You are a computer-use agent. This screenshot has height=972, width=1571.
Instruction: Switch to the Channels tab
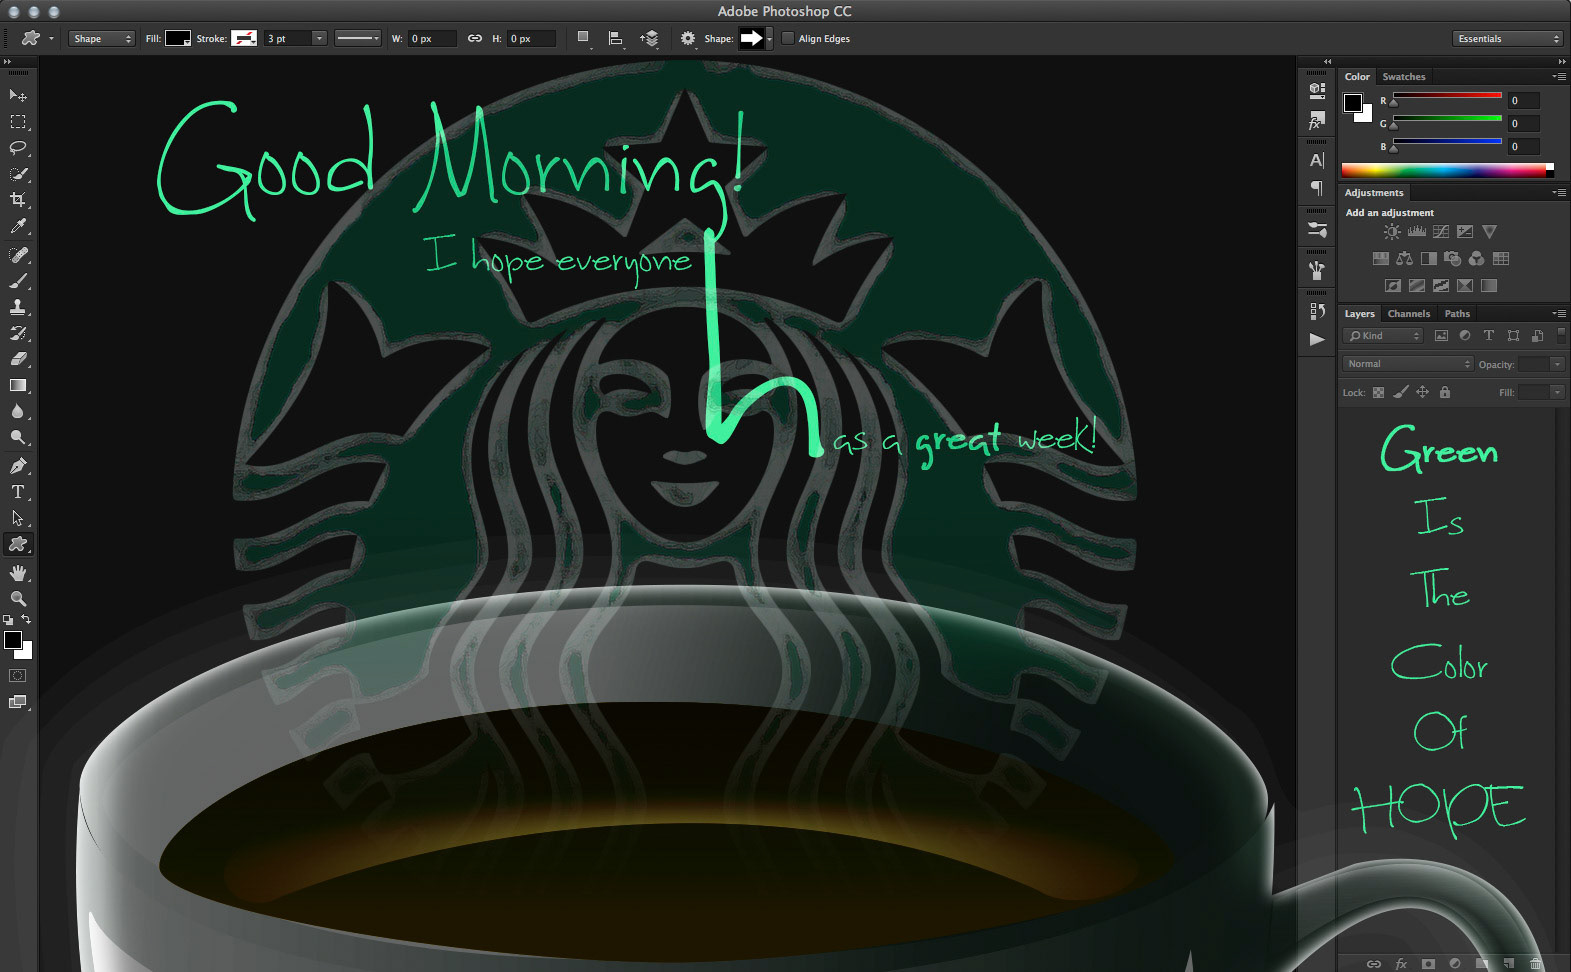(x=1409, y=314)
